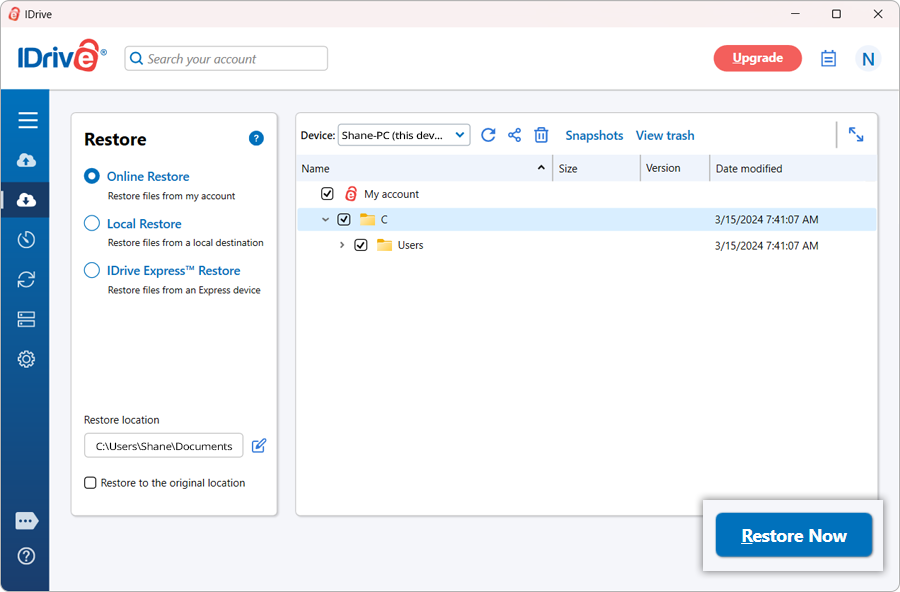This screenshot has height=592, width=900.
Task: Click the Restore Now button
Action: pyautogui.click(x=794, y=536)
